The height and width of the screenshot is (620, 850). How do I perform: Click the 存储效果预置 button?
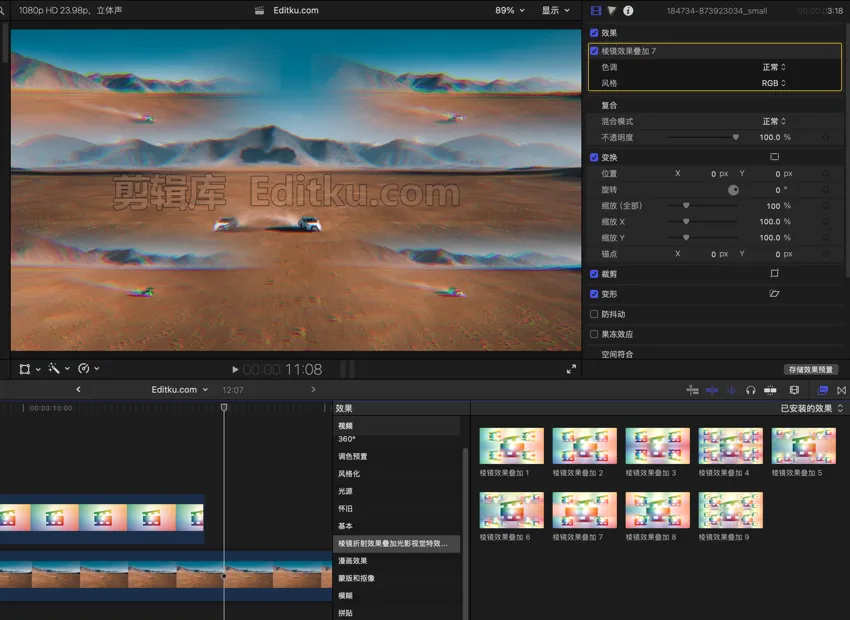pos(810,369)
